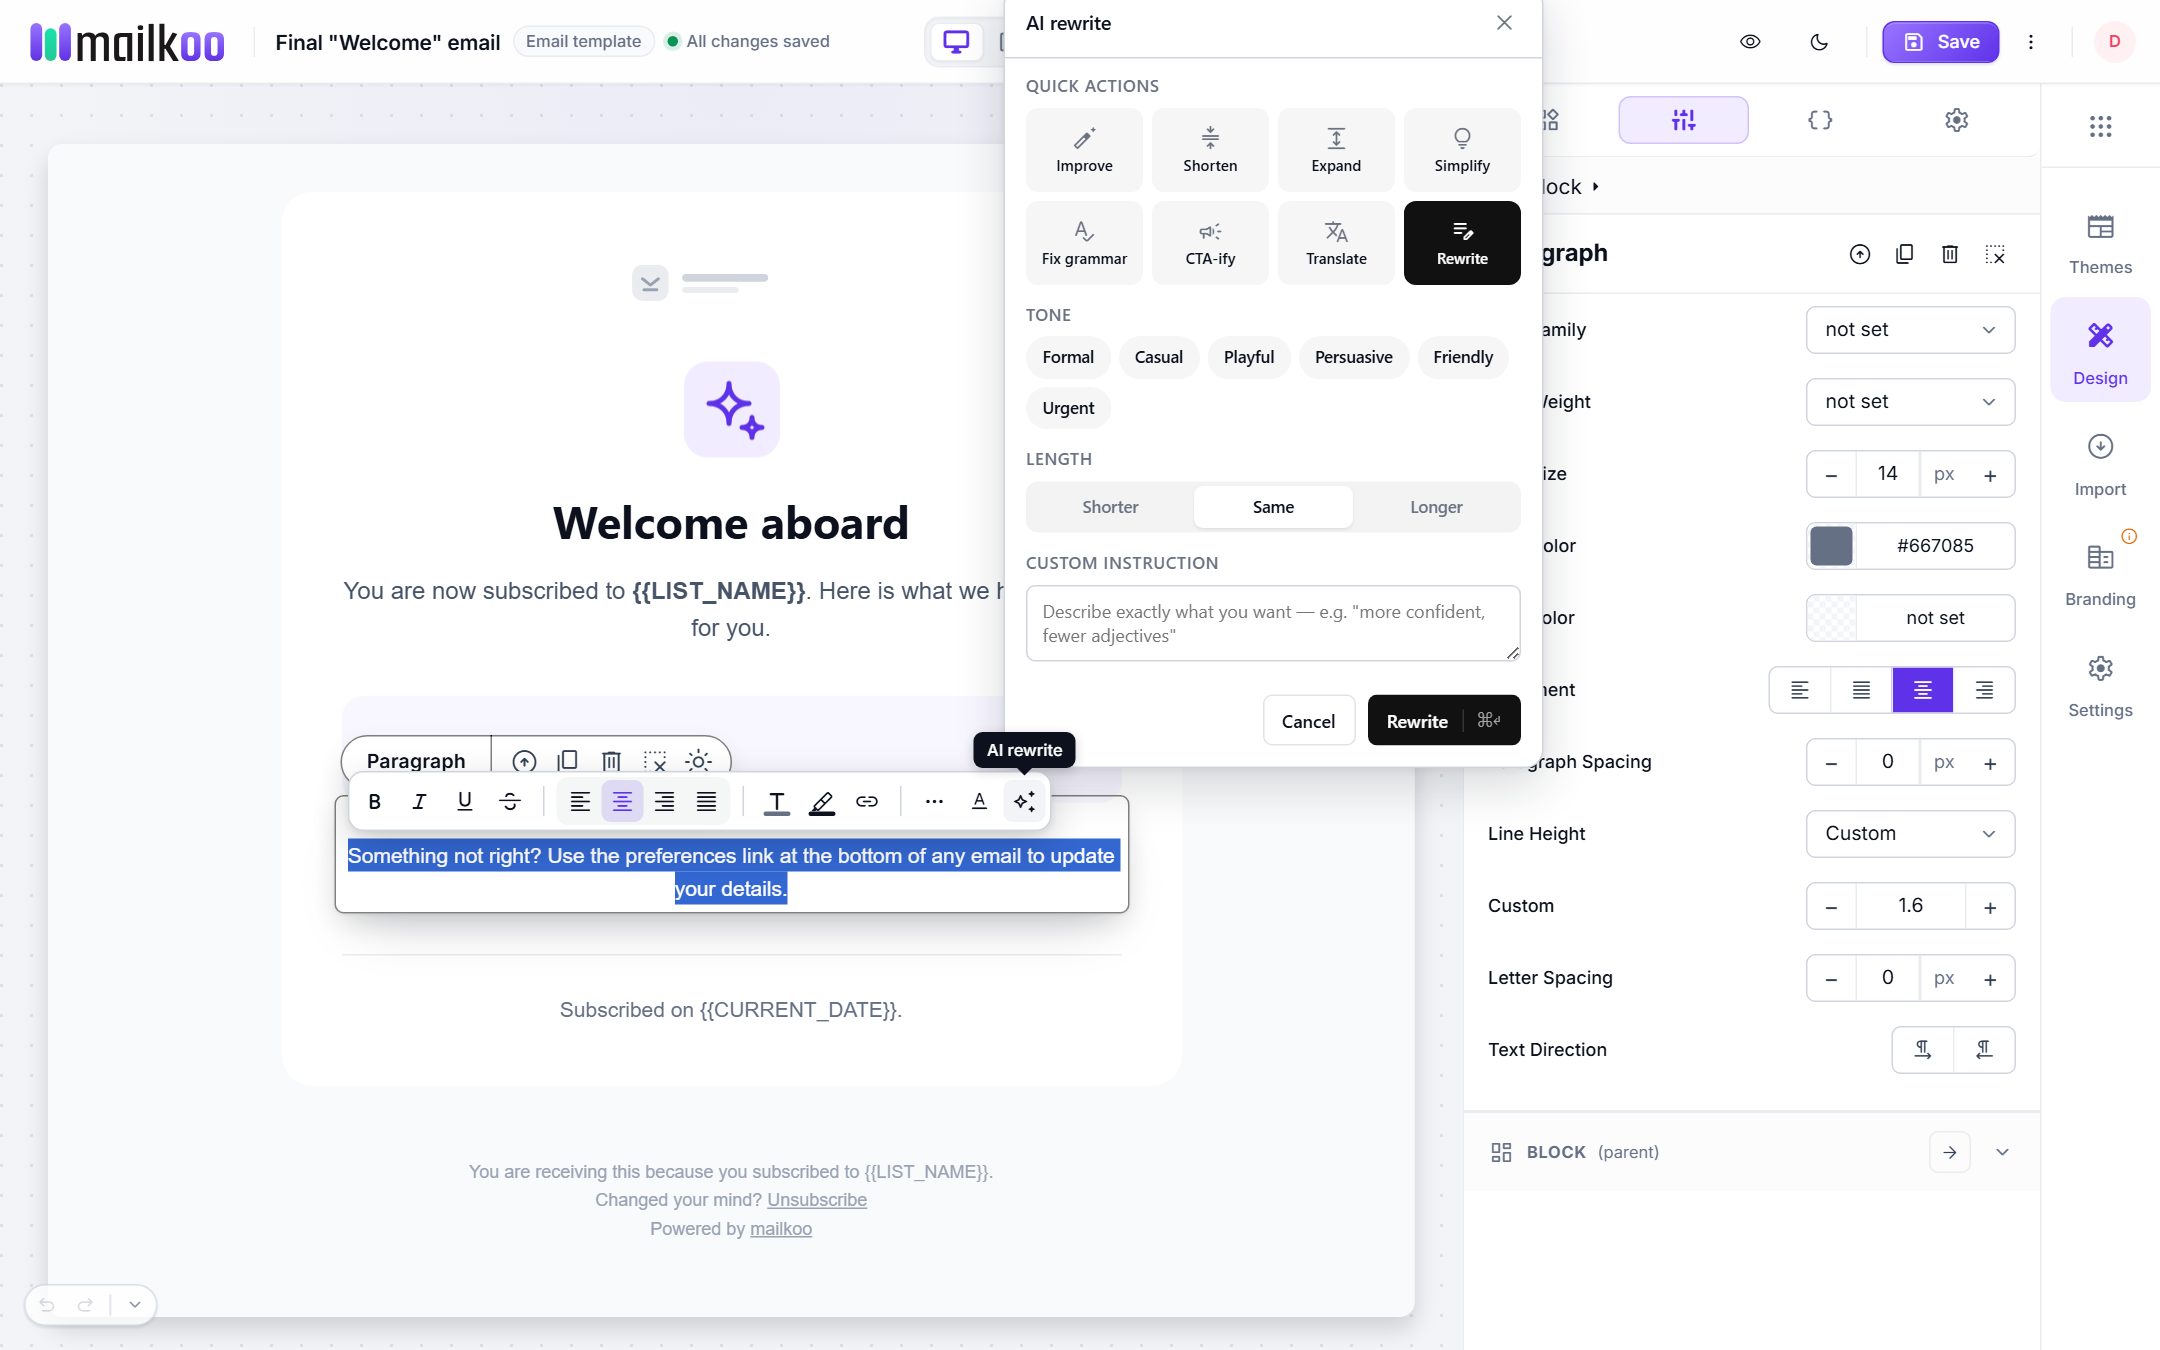Open the Import sidebar tab
This screenshot has width=2160, height=1350.
(x=2100, y=467)
